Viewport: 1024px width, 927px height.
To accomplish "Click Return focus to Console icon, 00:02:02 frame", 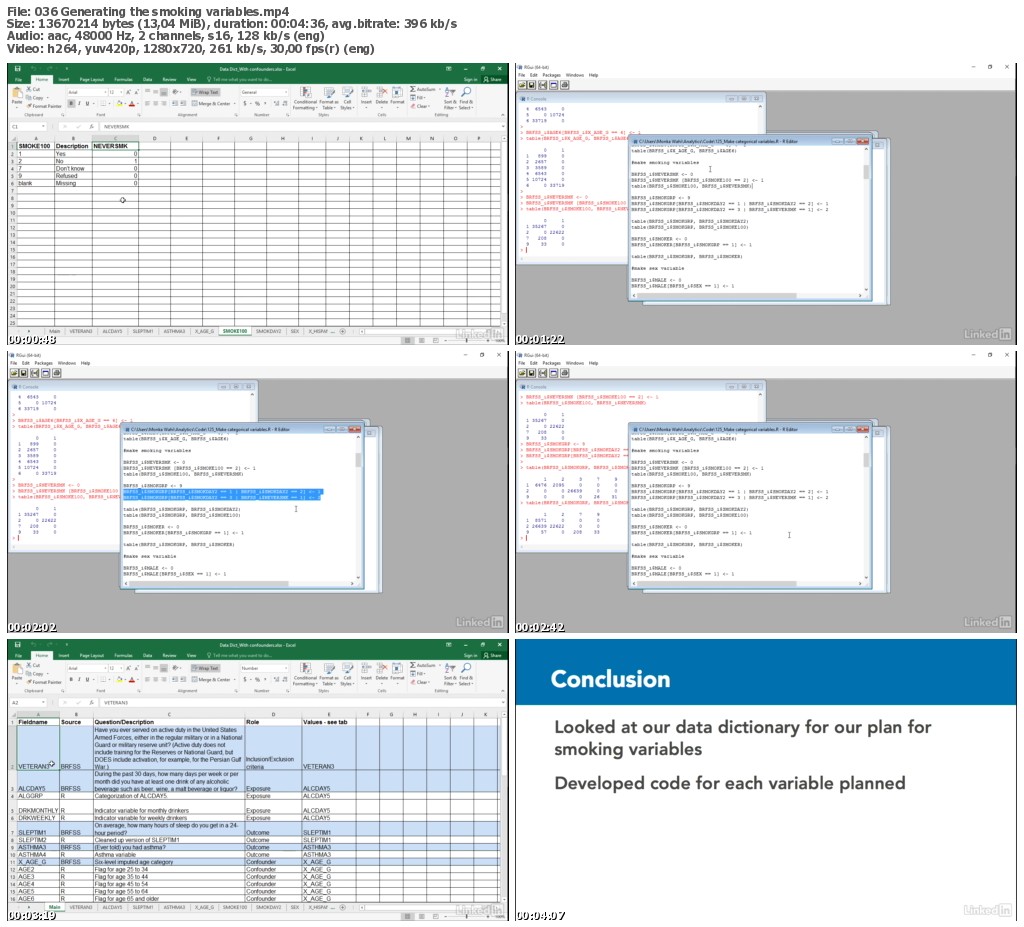I will [46, 373].
